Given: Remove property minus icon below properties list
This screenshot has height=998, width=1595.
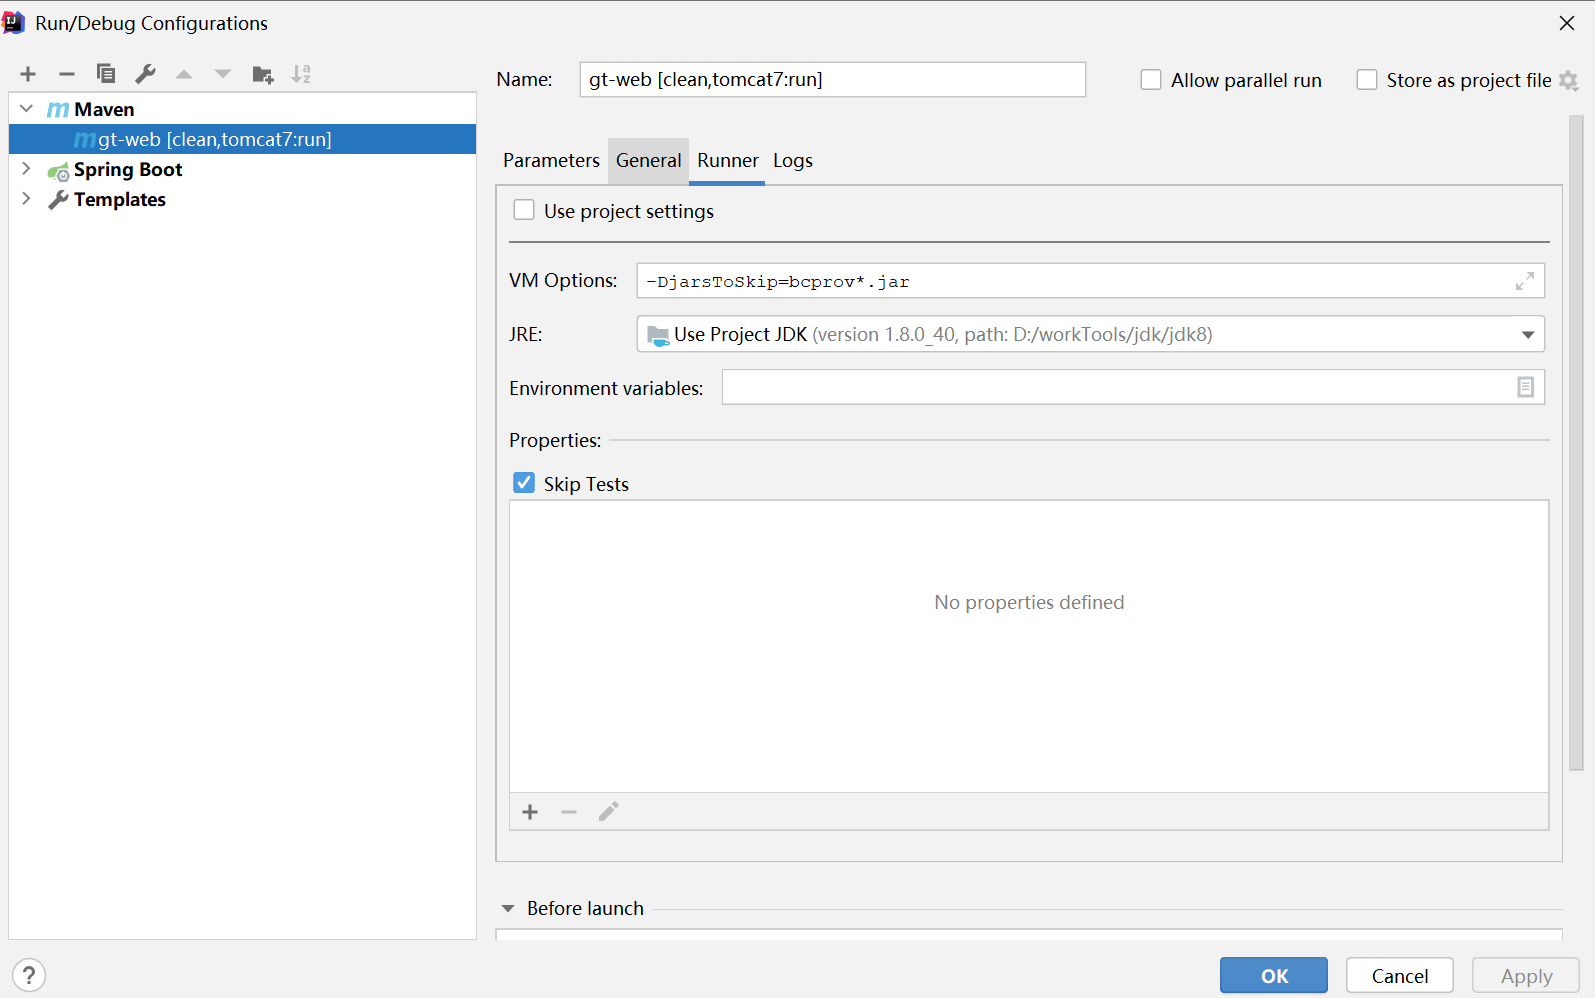Looking at the screenshot, I should (x=569, y=812).
